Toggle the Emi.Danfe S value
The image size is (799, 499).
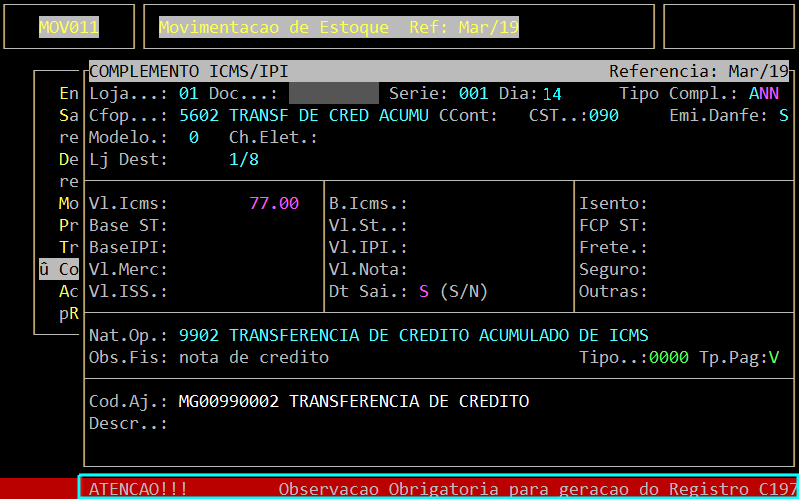click(x=784, y=116)
